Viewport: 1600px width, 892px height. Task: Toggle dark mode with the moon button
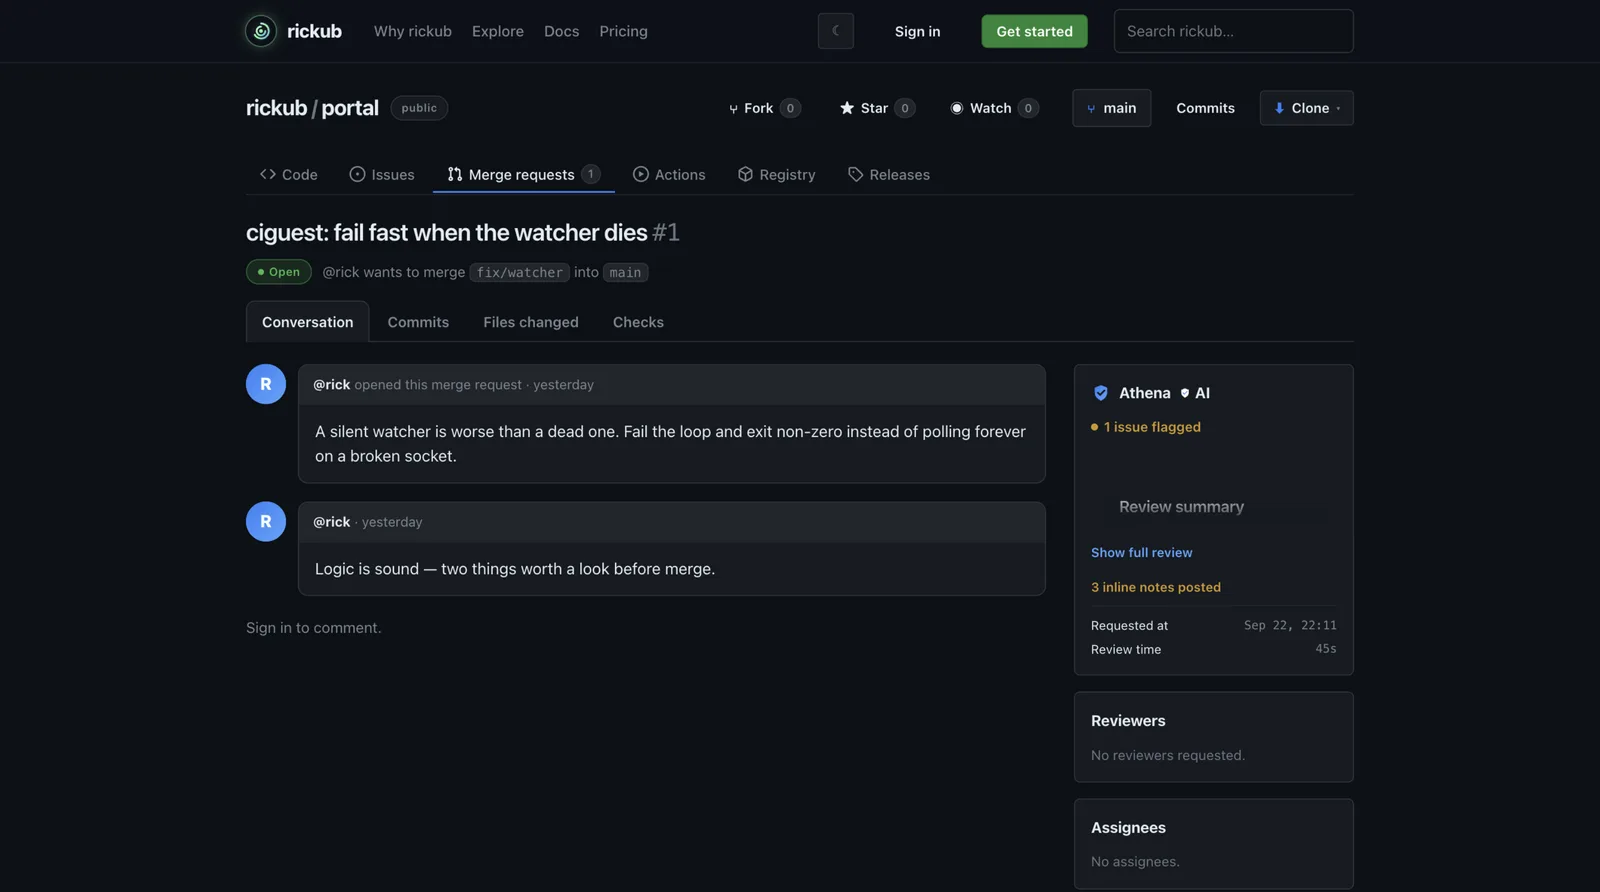(836, 31)
